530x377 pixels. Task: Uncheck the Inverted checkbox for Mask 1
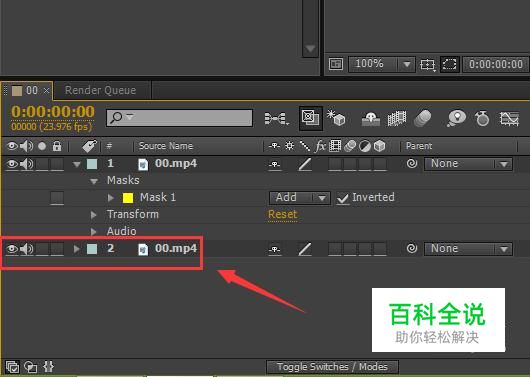click(x=343, y=198)
